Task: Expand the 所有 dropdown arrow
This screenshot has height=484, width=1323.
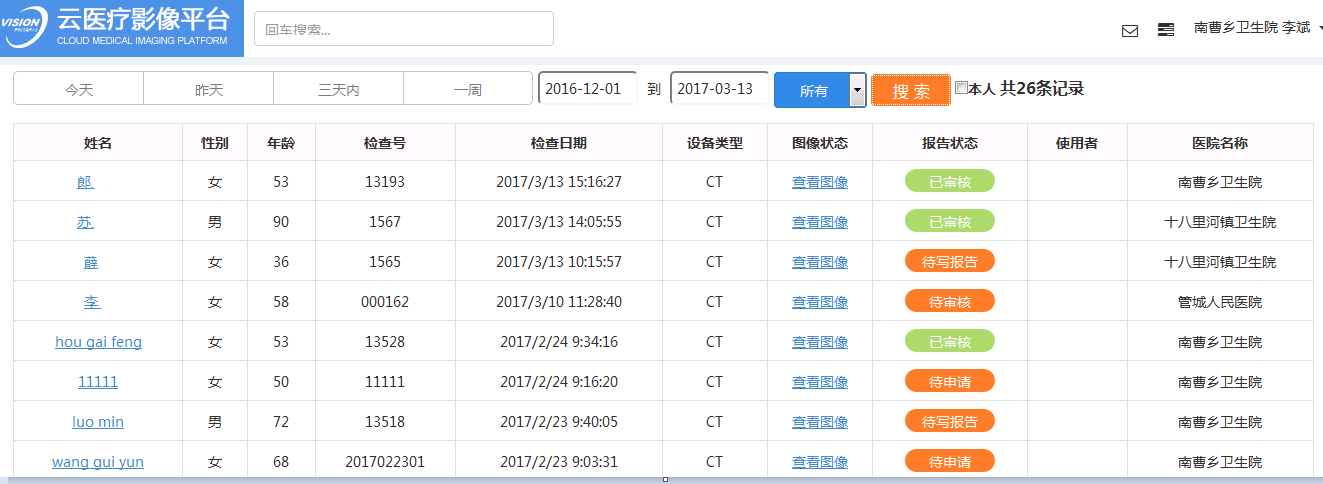Action: pyautogui.click(x=856, y=91)
